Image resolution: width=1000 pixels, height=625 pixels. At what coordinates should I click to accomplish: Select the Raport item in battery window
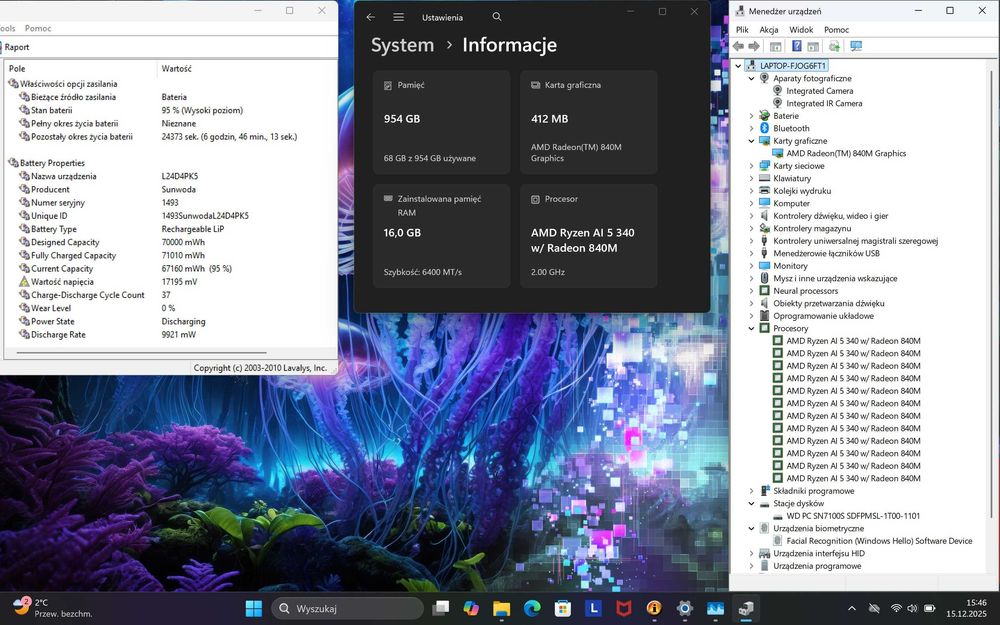point(17,47)
